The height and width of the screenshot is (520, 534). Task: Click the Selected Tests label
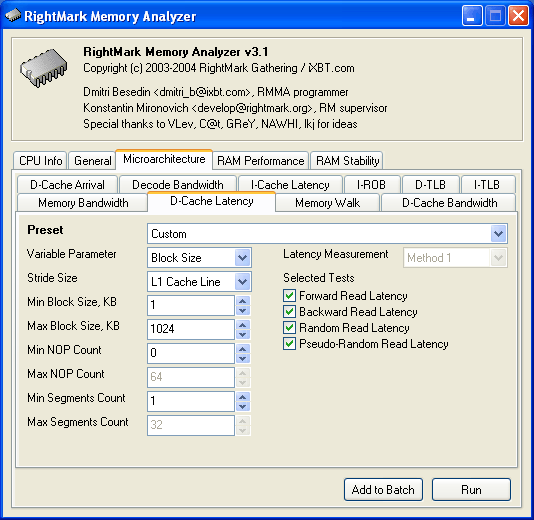[x=319, y=278]
